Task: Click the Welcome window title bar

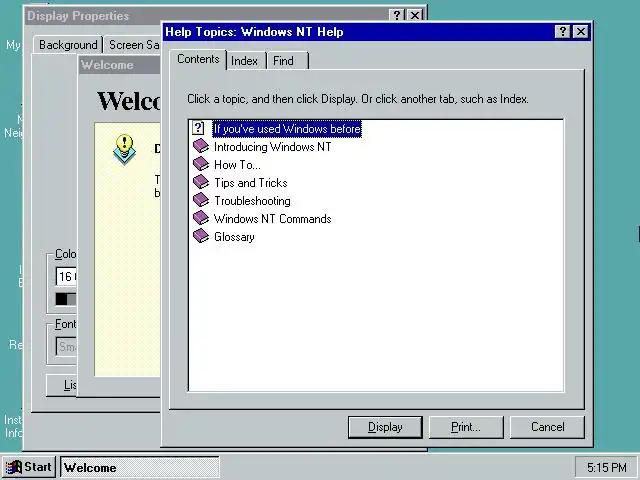Action: coord(120,65)
